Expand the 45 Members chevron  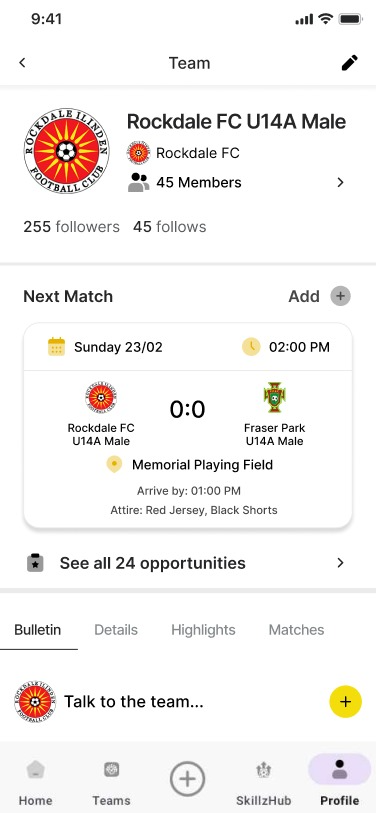(x=340, y=183)
